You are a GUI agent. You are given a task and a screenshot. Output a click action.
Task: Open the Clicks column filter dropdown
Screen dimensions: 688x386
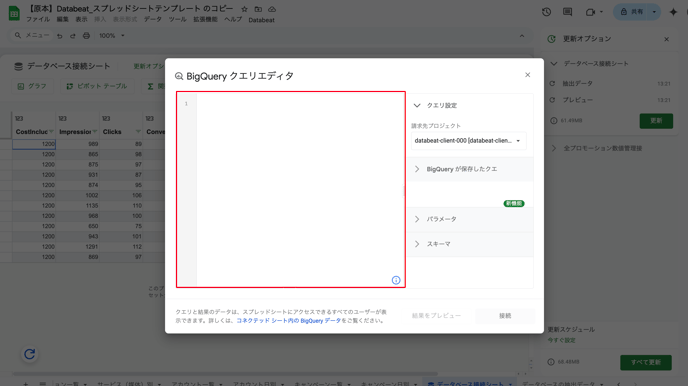coord(138,132)
